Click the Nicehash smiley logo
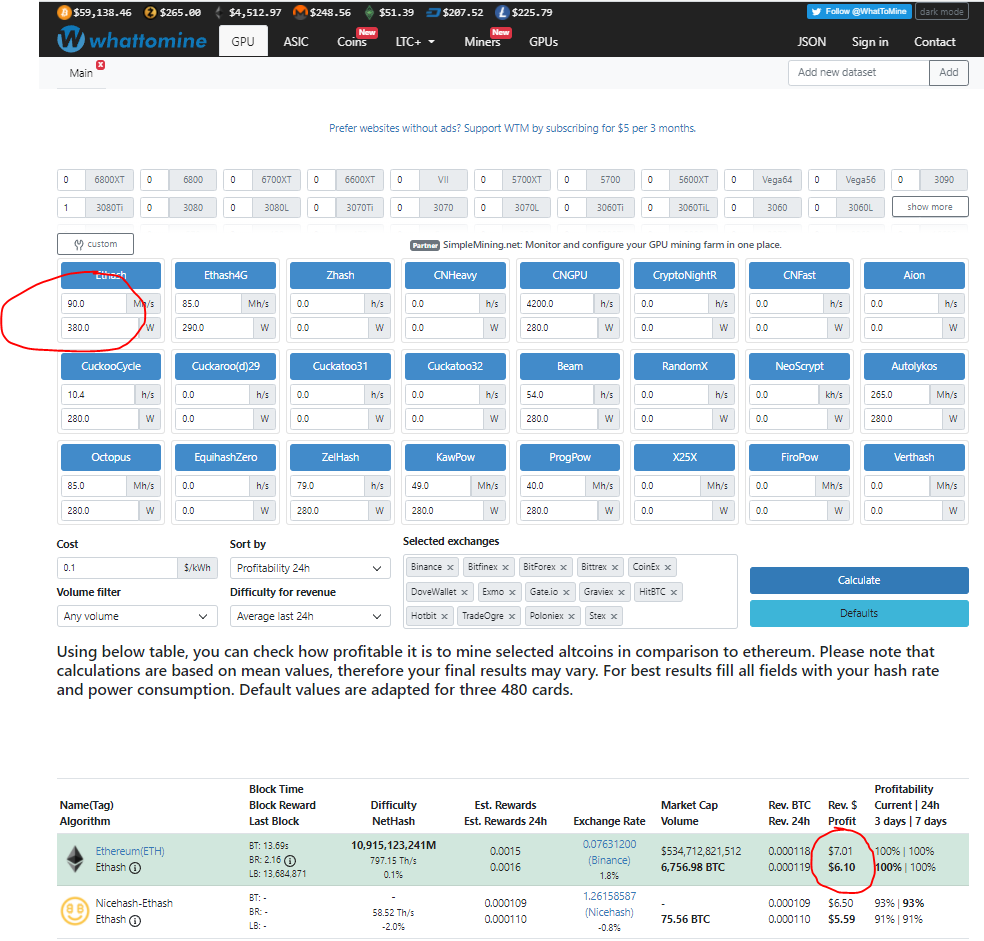The image size is (984, 941). click(75, 911)
